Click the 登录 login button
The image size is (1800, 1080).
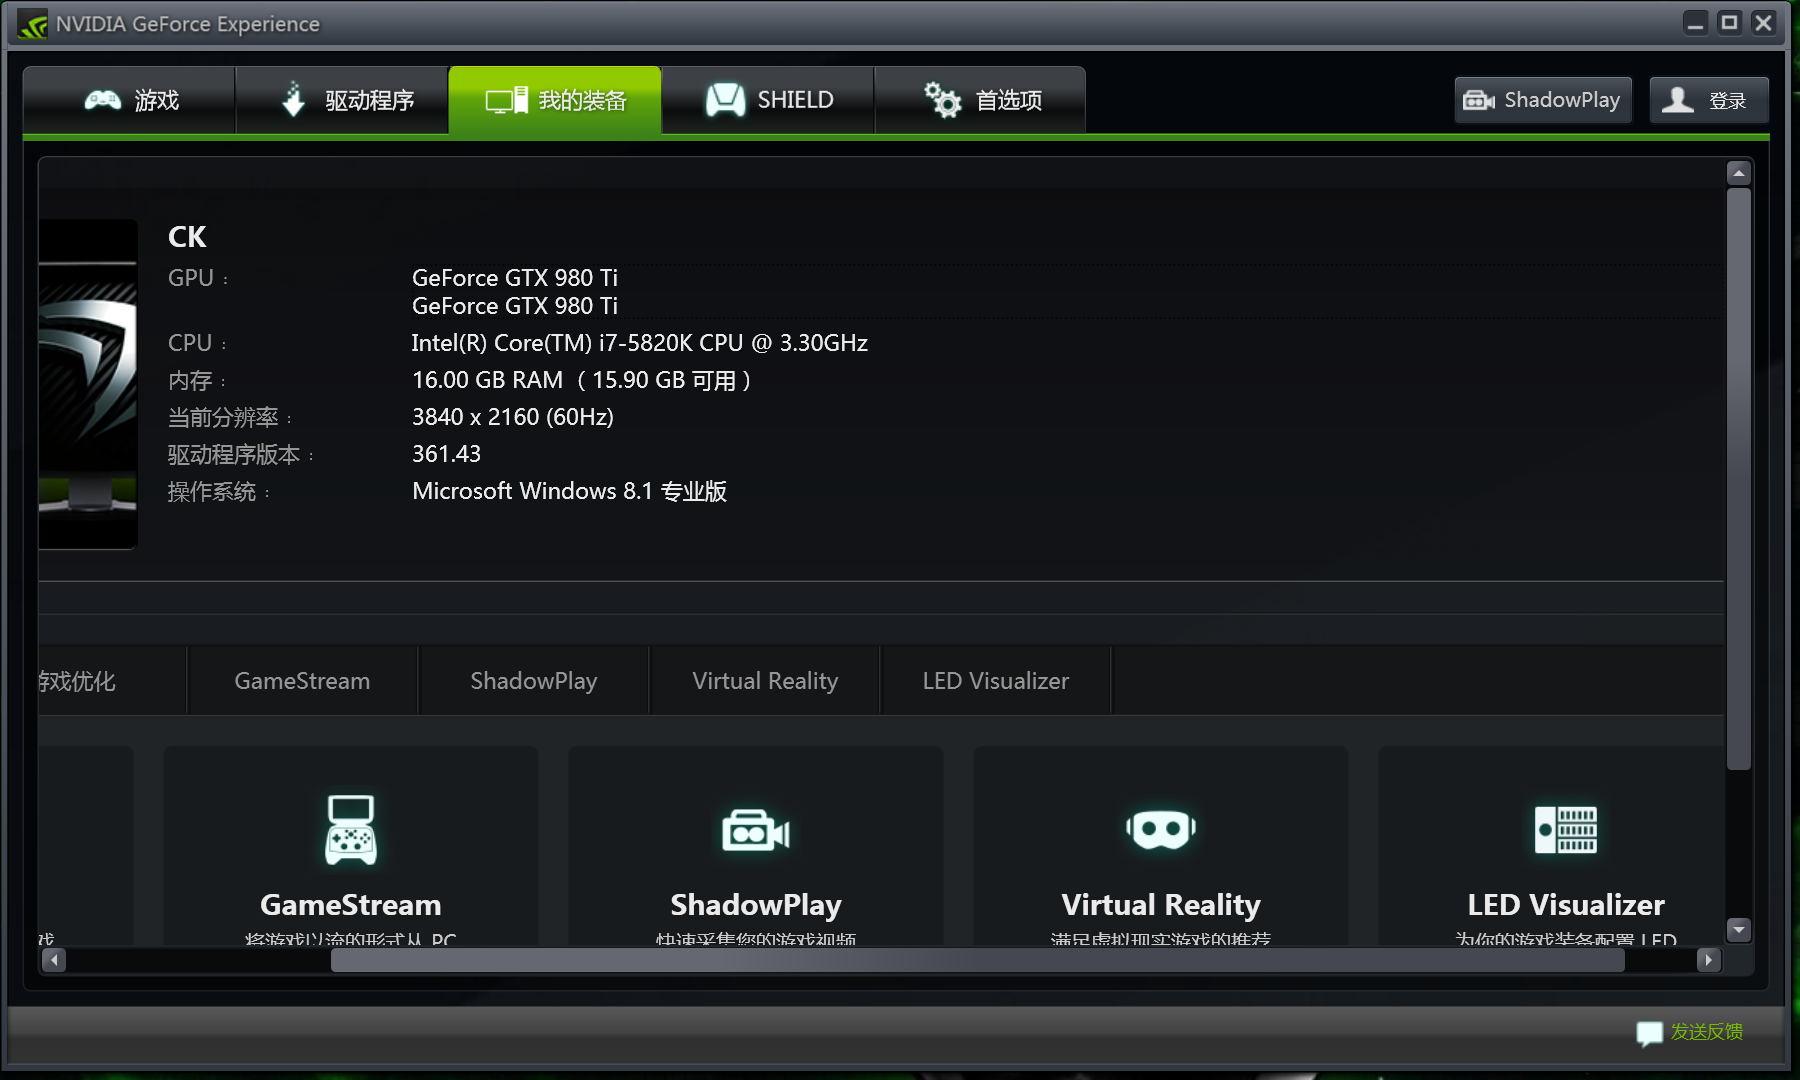1709,100
